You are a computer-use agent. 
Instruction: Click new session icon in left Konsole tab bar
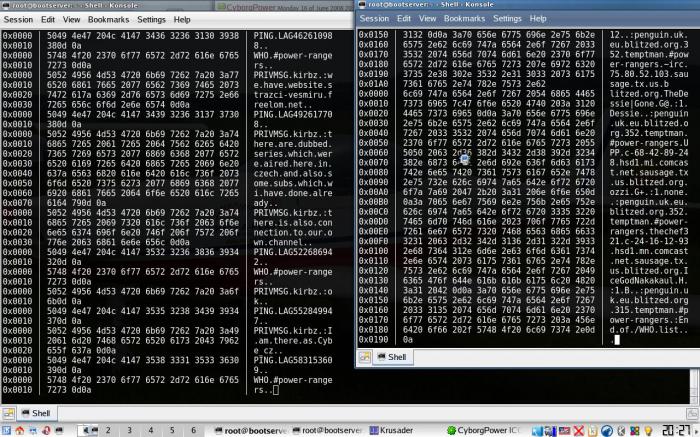point(8,413)
